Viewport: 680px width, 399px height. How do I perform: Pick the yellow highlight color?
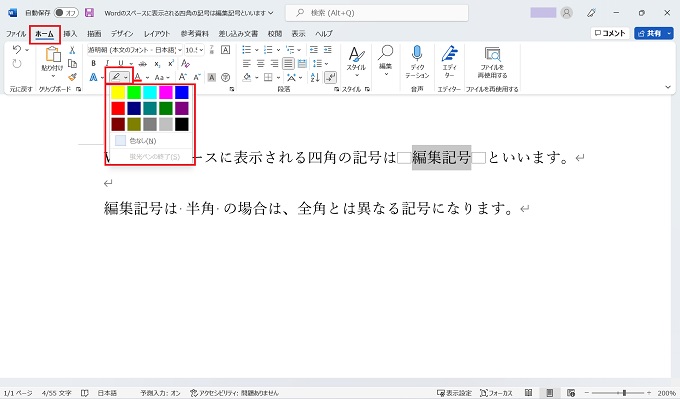click(x=118, y=92)
